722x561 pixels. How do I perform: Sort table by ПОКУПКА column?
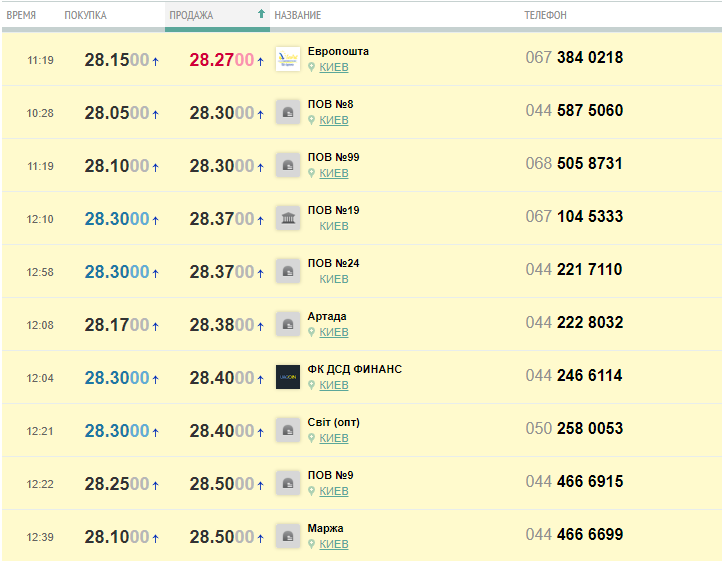pyautogui.click(x=85, y=16)
